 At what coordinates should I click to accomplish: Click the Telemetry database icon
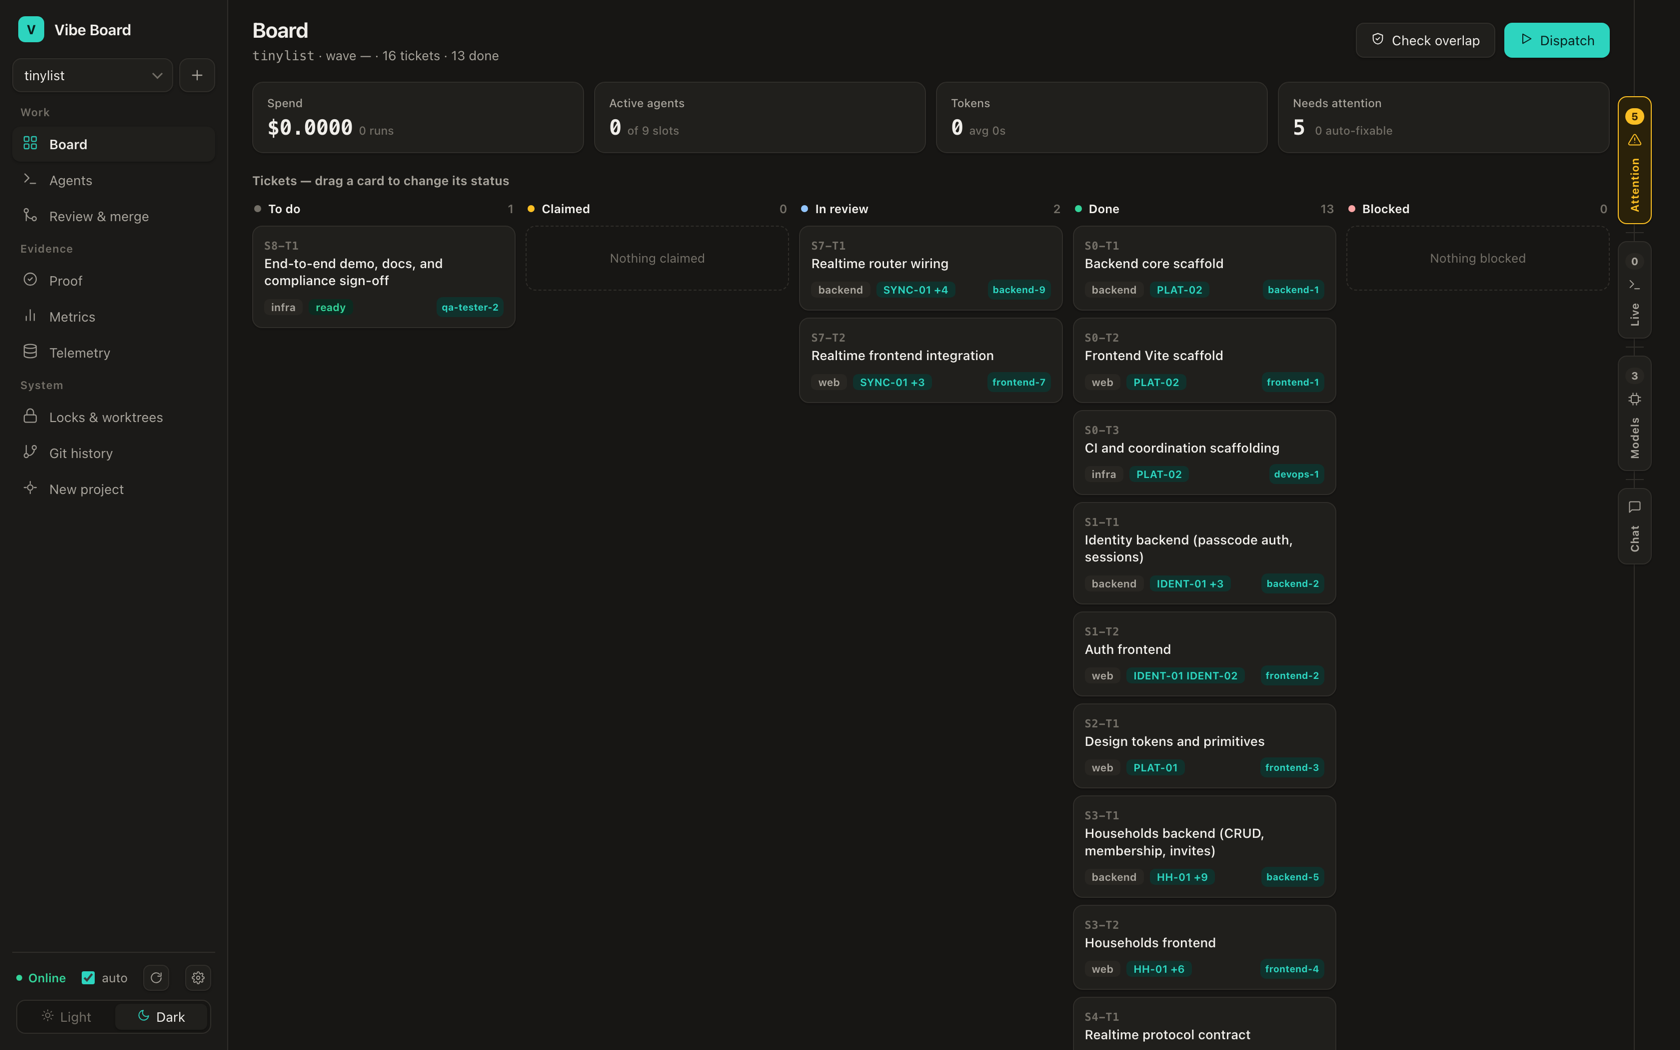coord(30,352)
